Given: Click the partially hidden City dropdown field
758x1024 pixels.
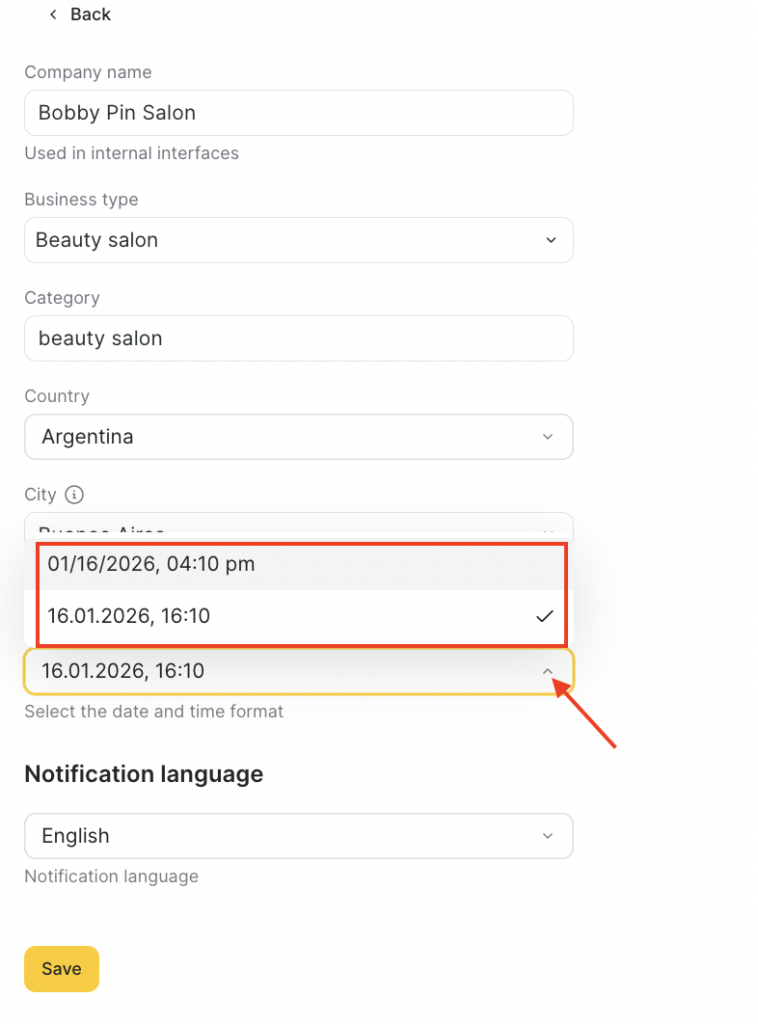Looking at the screenshot, I should coord(298,527).
